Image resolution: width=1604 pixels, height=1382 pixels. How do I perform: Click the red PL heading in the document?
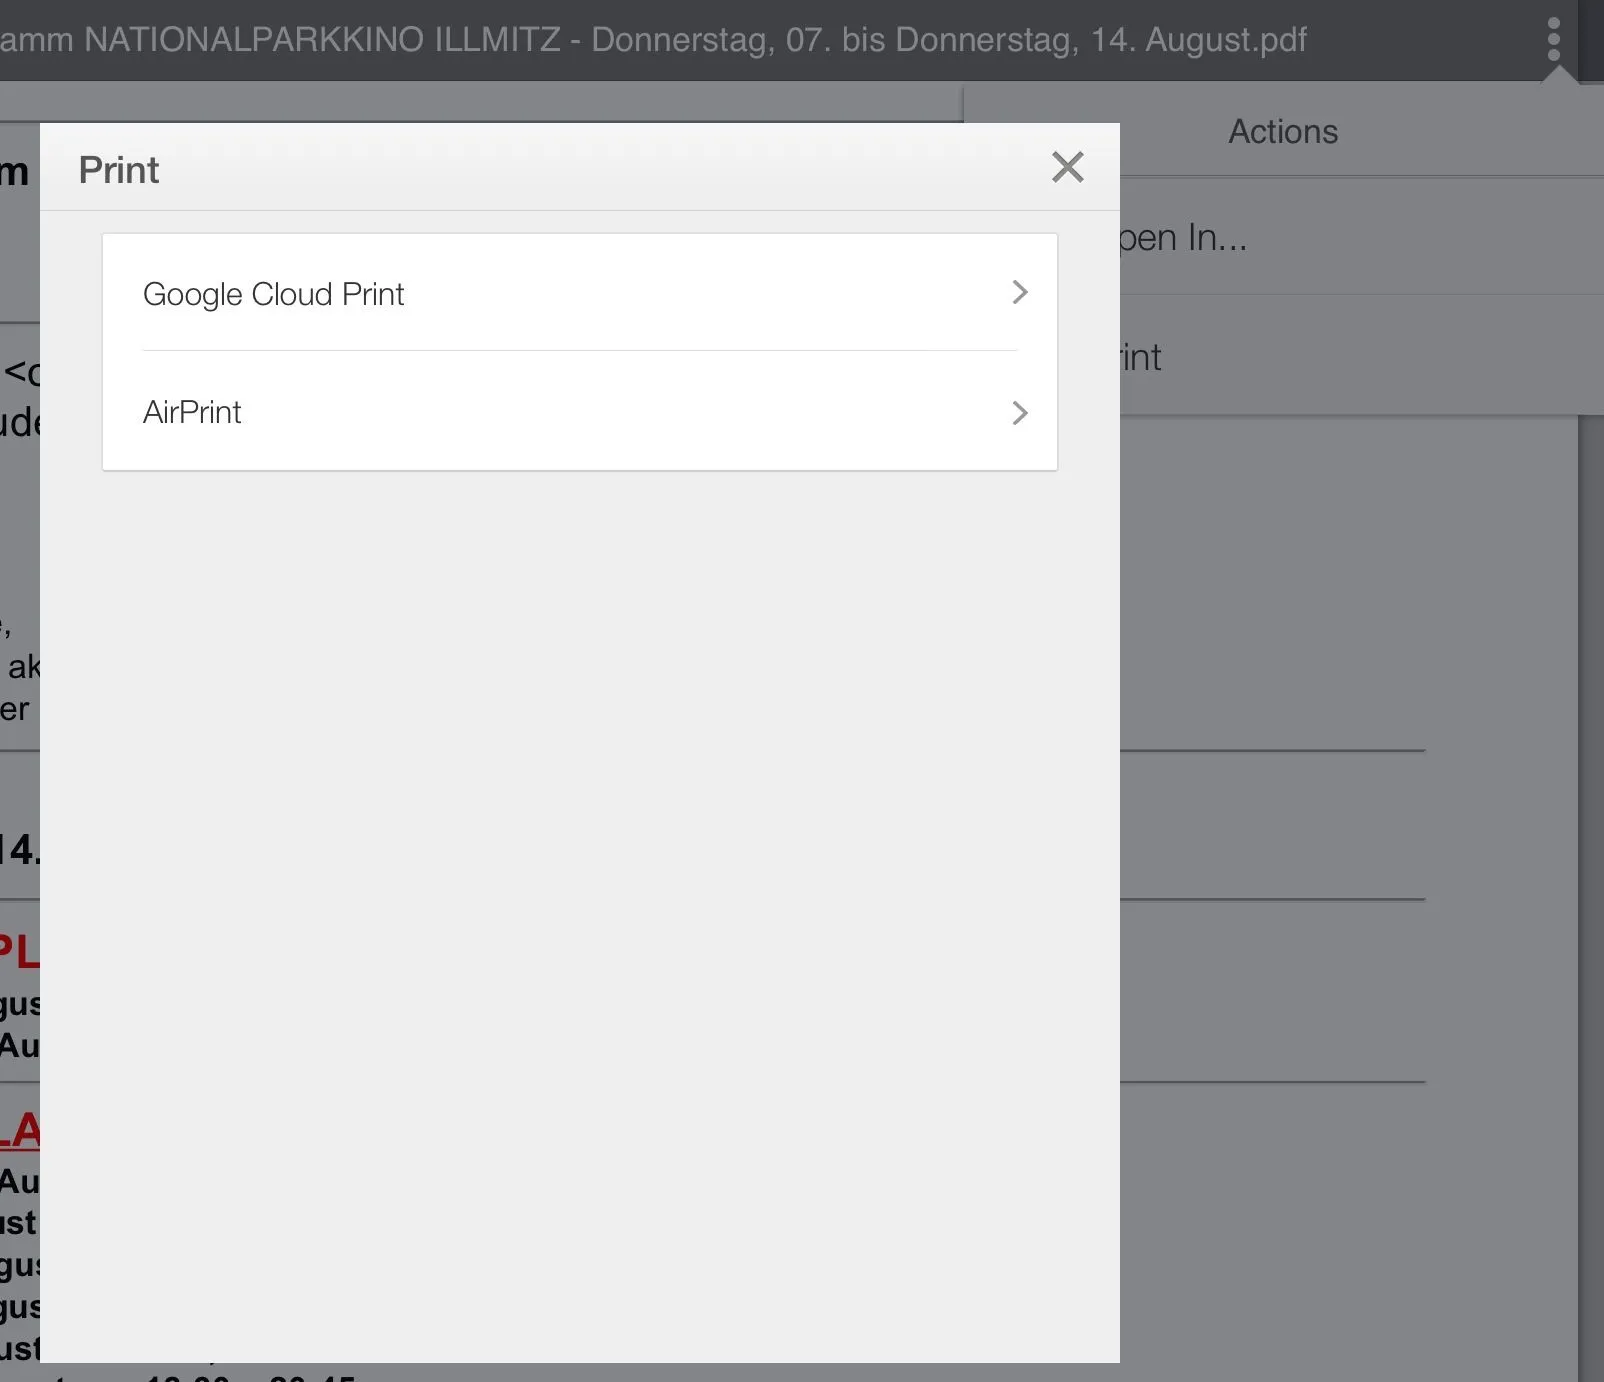coord(19,952)
